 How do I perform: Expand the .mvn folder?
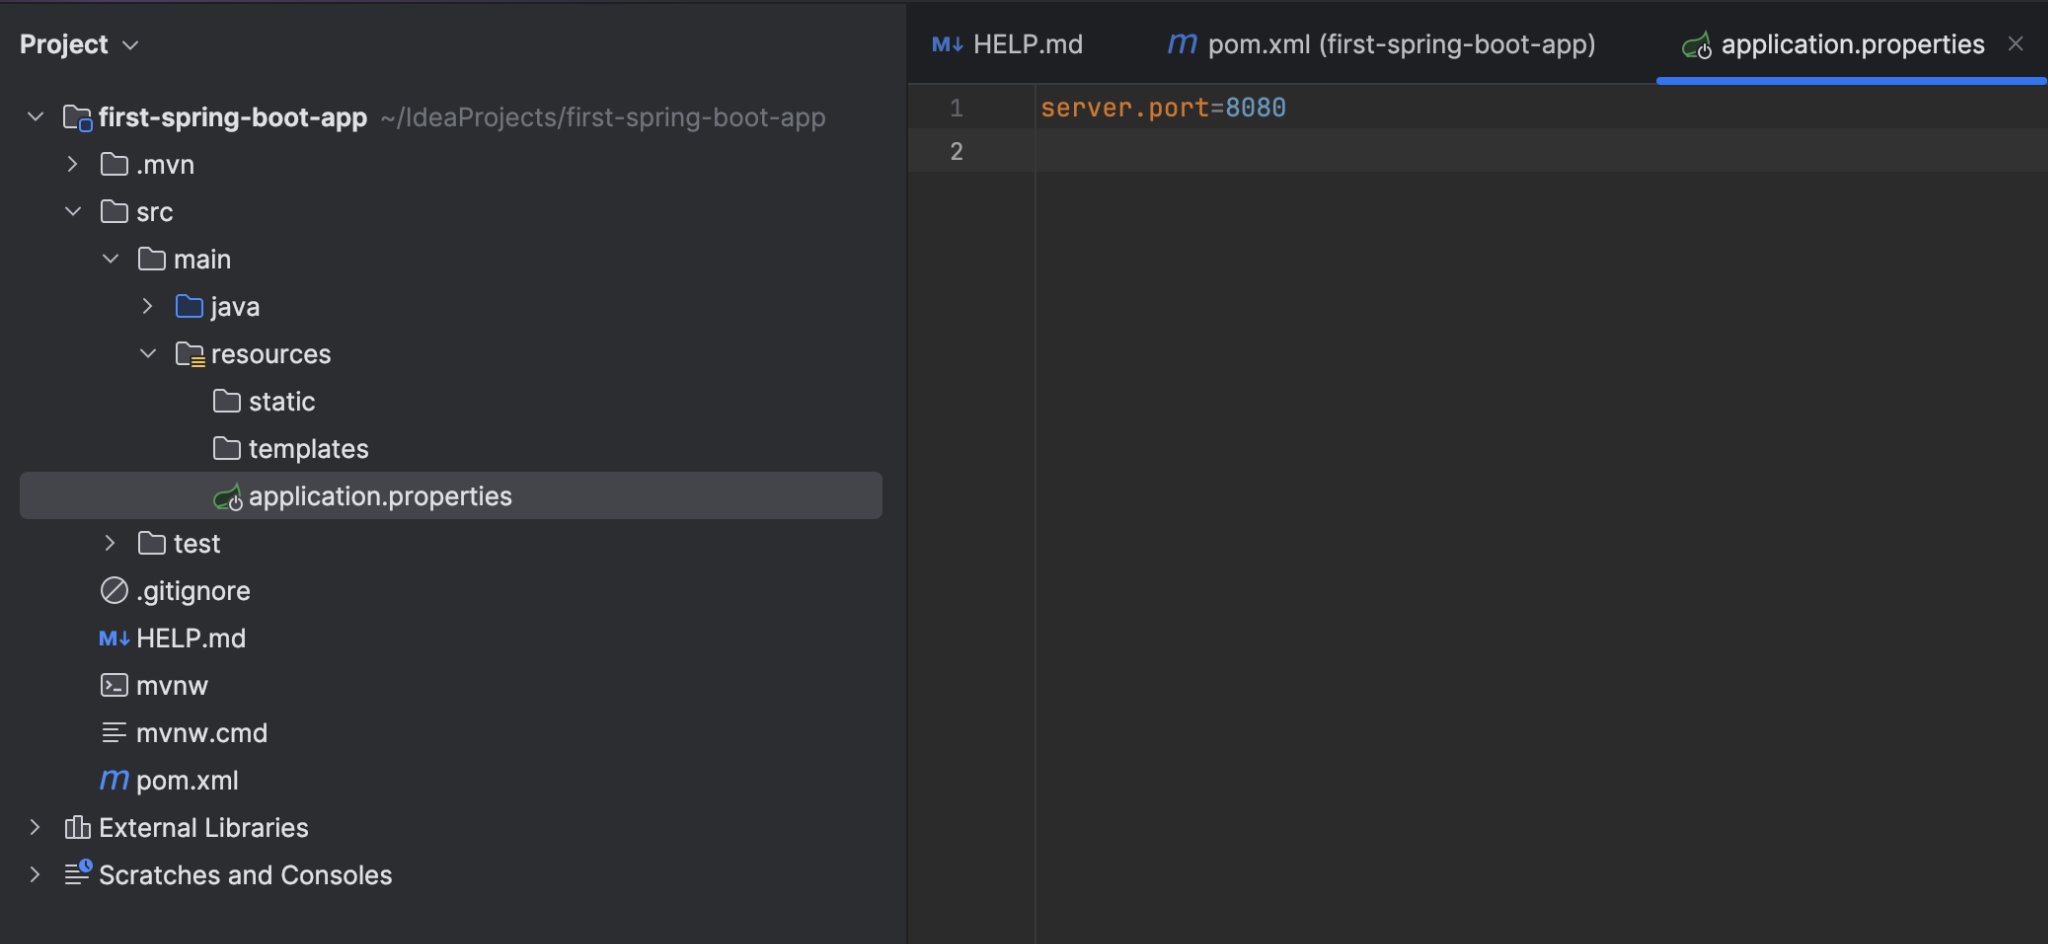pos(73,164)
